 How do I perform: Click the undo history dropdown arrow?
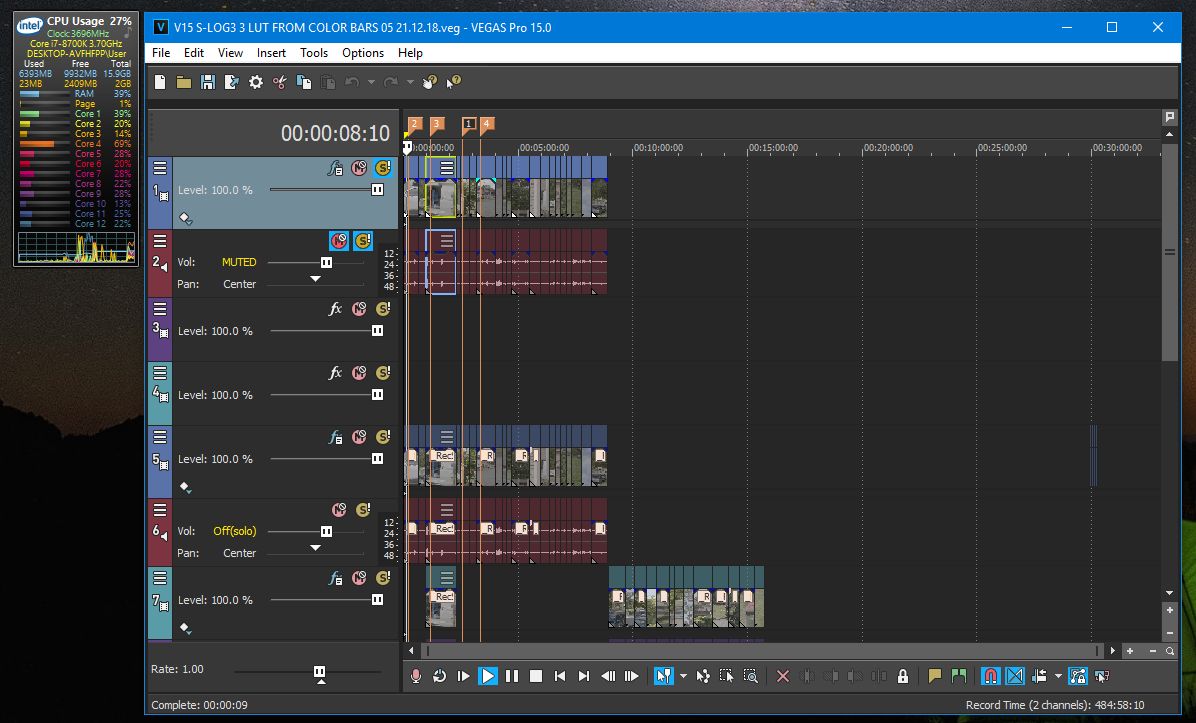tap(371, 82)
